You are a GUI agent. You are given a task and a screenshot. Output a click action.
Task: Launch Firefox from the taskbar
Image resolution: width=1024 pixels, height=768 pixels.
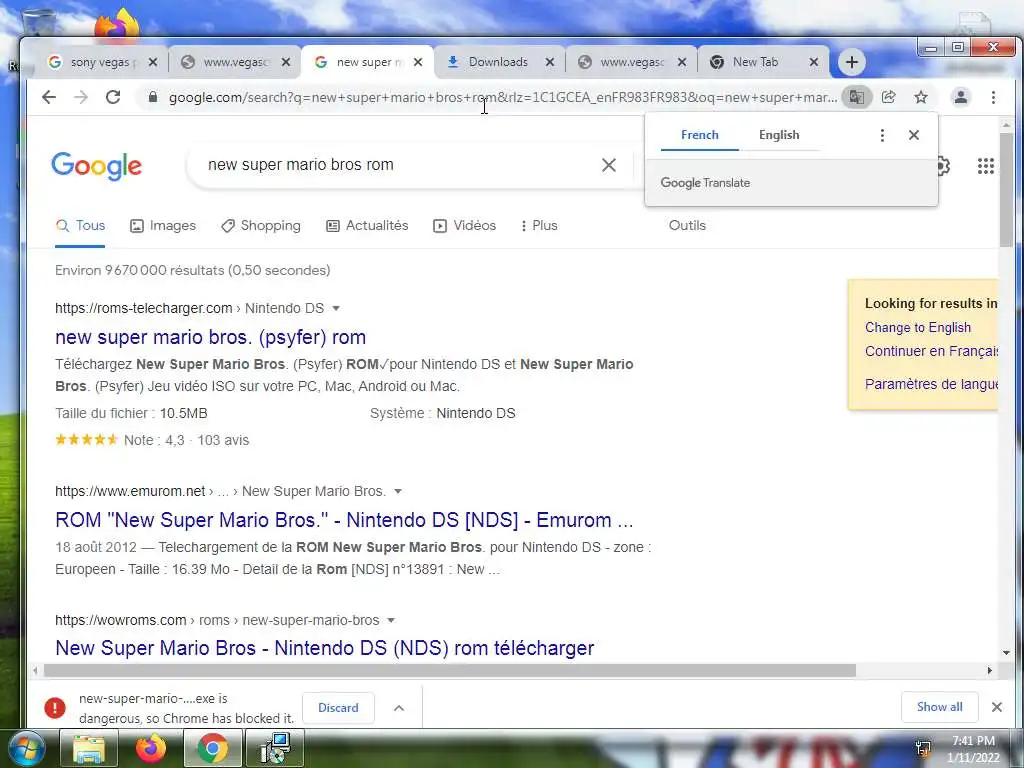pos(151,748)
